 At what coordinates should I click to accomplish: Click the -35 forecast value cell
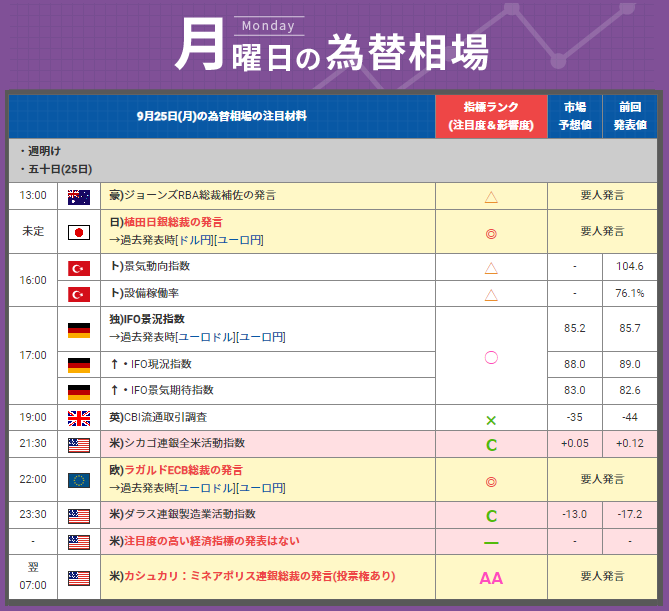tap(575, 417)
